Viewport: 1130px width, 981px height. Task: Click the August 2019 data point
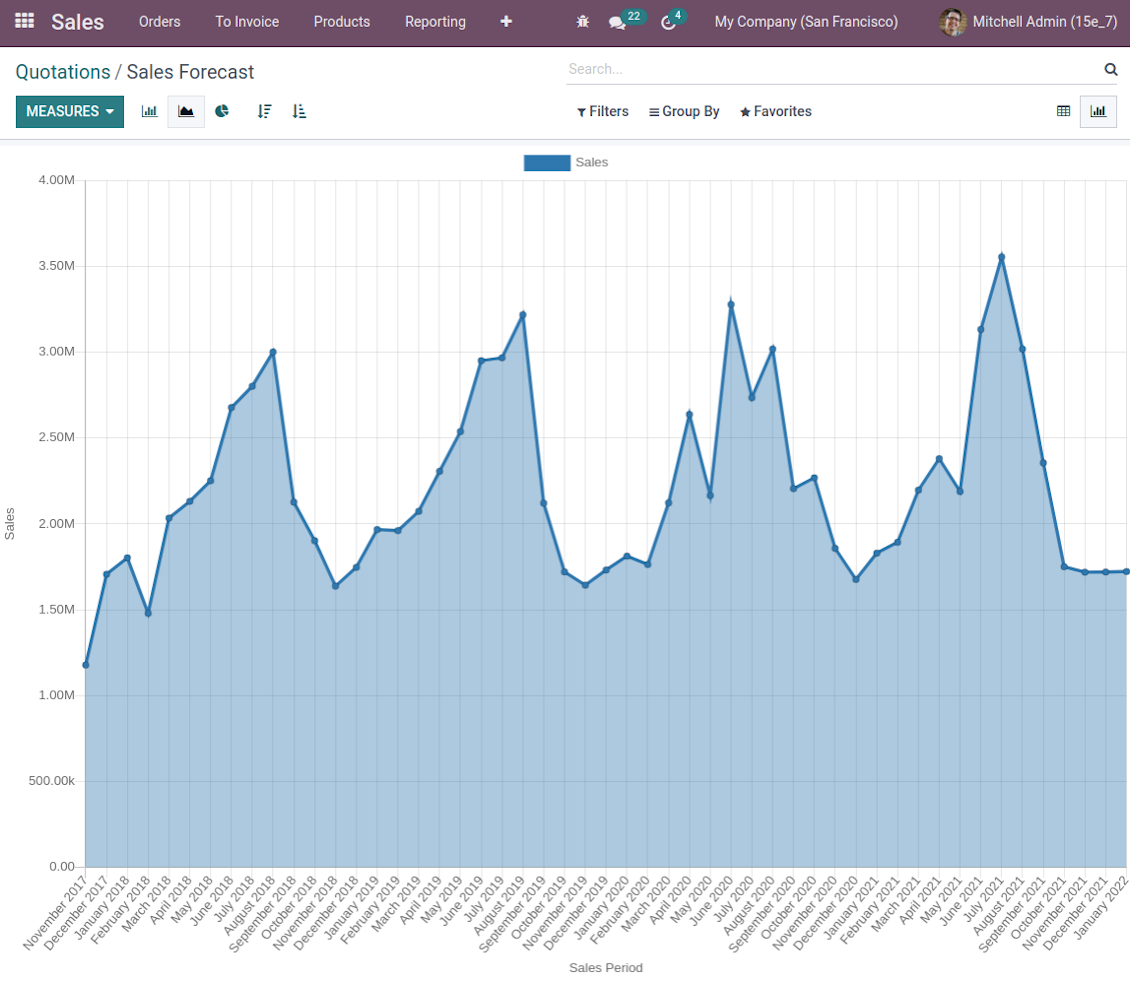[522, 314]
